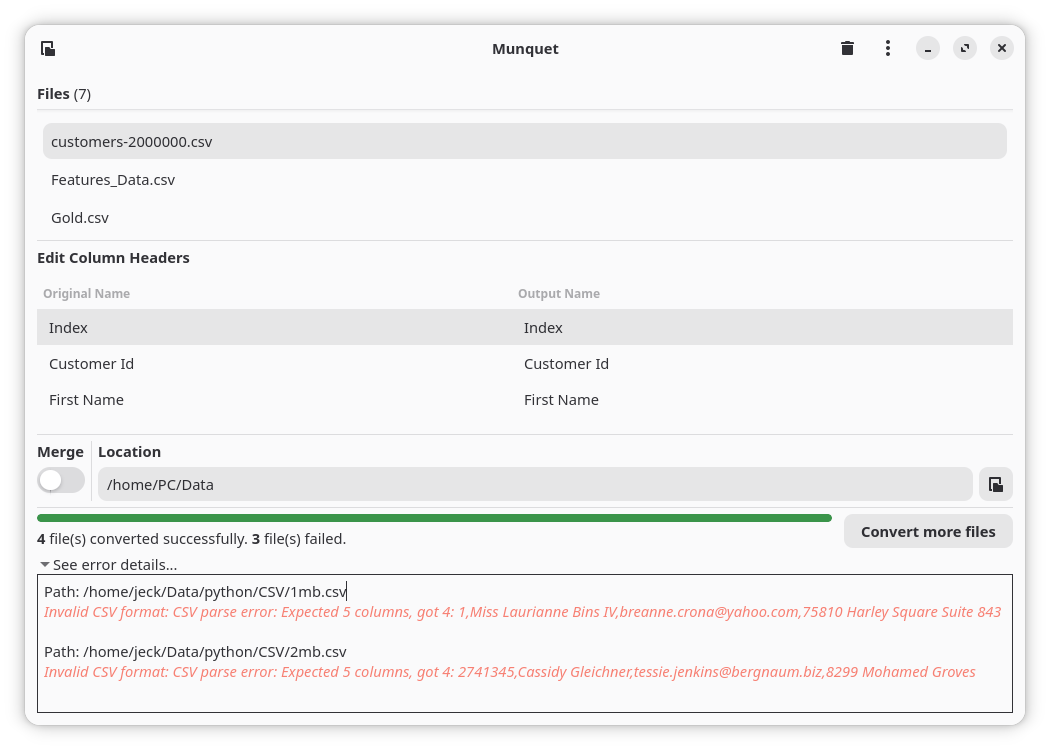Click the 2mb.csv error message text
The height and width of the screenshot is (750, 1050).
510,672
